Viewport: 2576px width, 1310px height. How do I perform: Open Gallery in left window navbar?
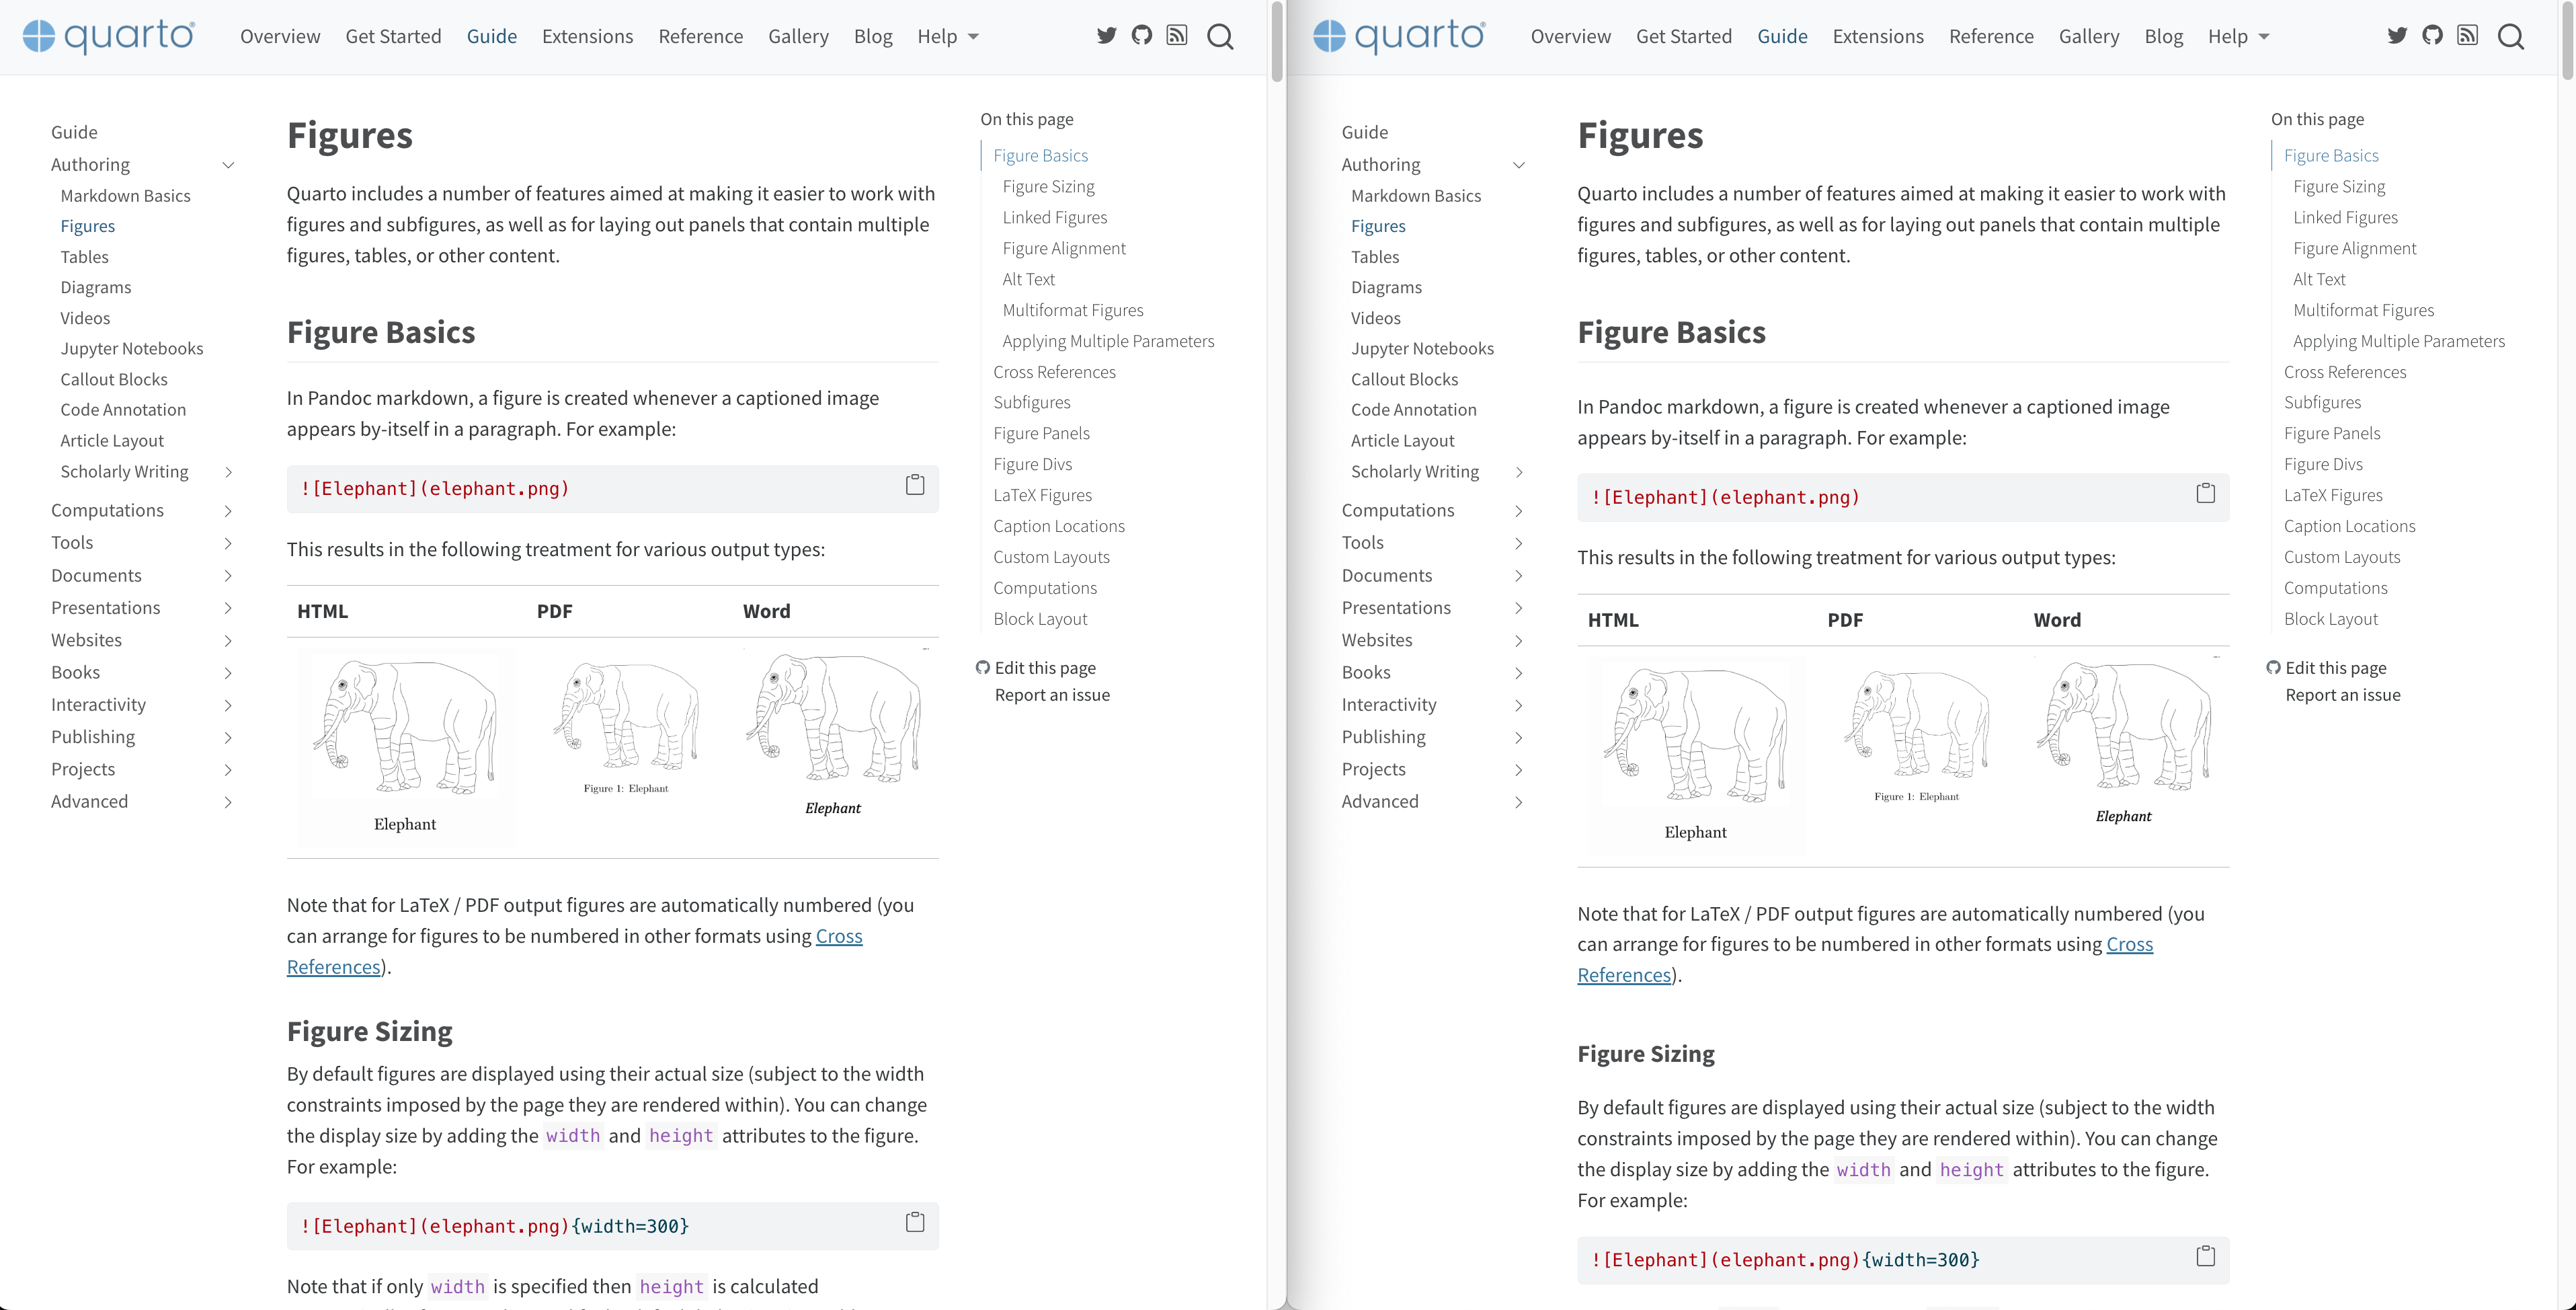tap(798, 36)
